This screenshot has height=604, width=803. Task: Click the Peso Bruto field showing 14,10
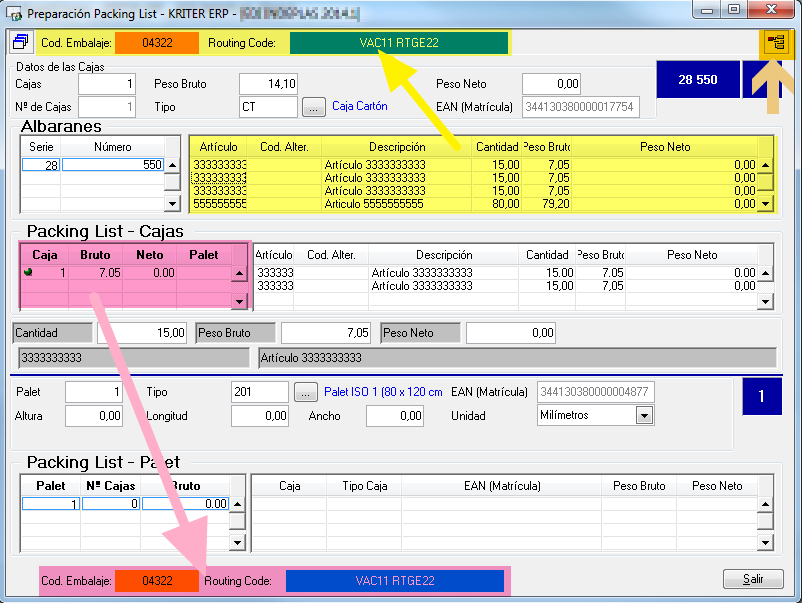point(268,84)
